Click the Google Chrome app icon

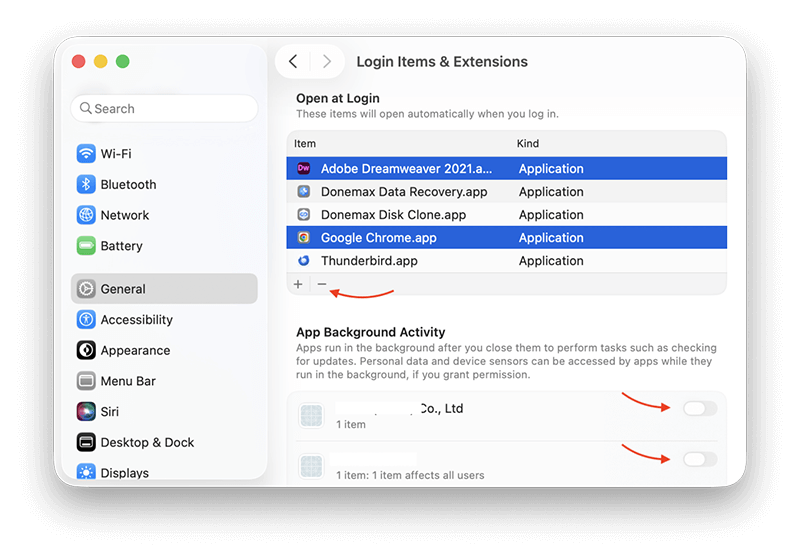[304, 237]
